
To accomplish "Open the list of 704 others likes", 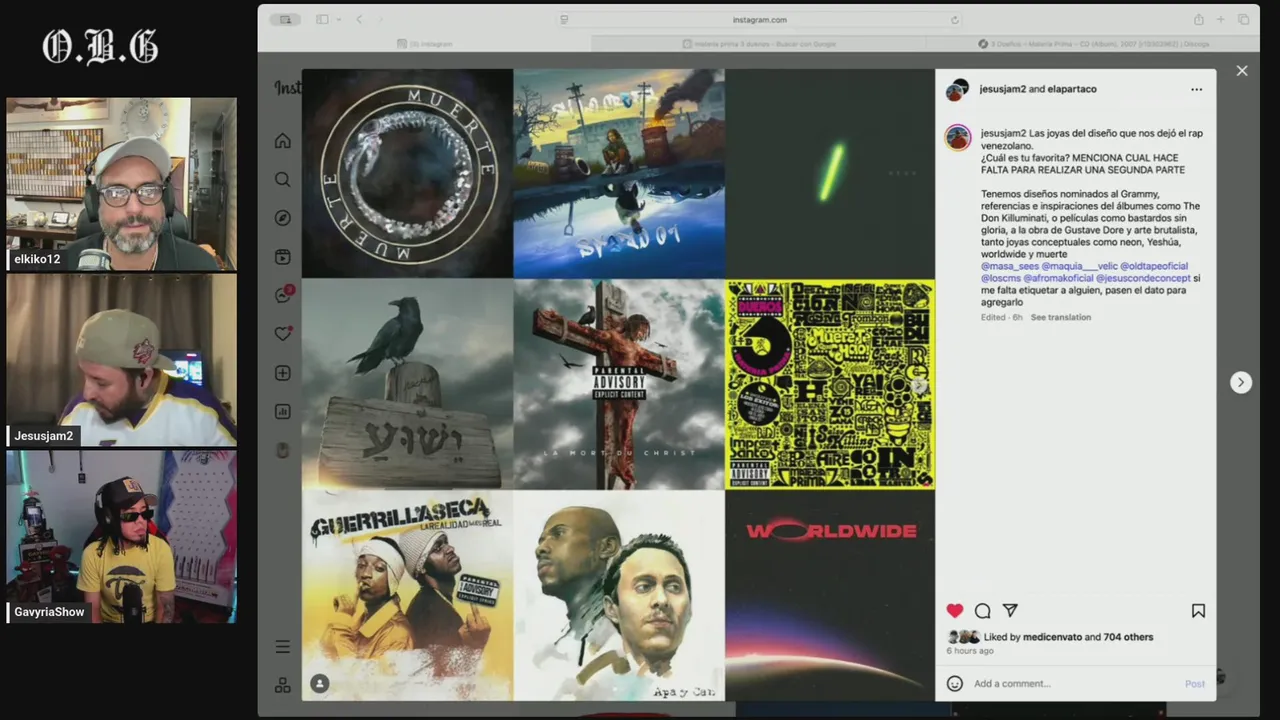I will tap(1128, 637).
